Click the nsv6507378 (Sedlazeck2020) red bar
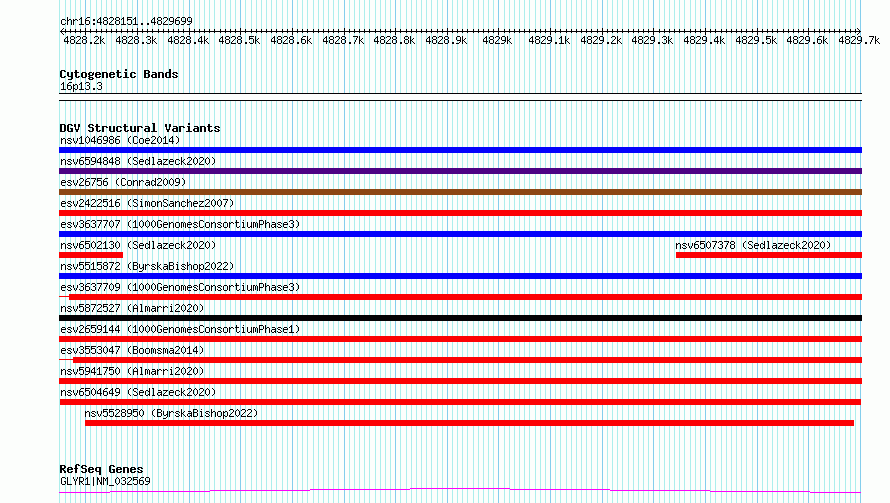 tap(769, 255)
